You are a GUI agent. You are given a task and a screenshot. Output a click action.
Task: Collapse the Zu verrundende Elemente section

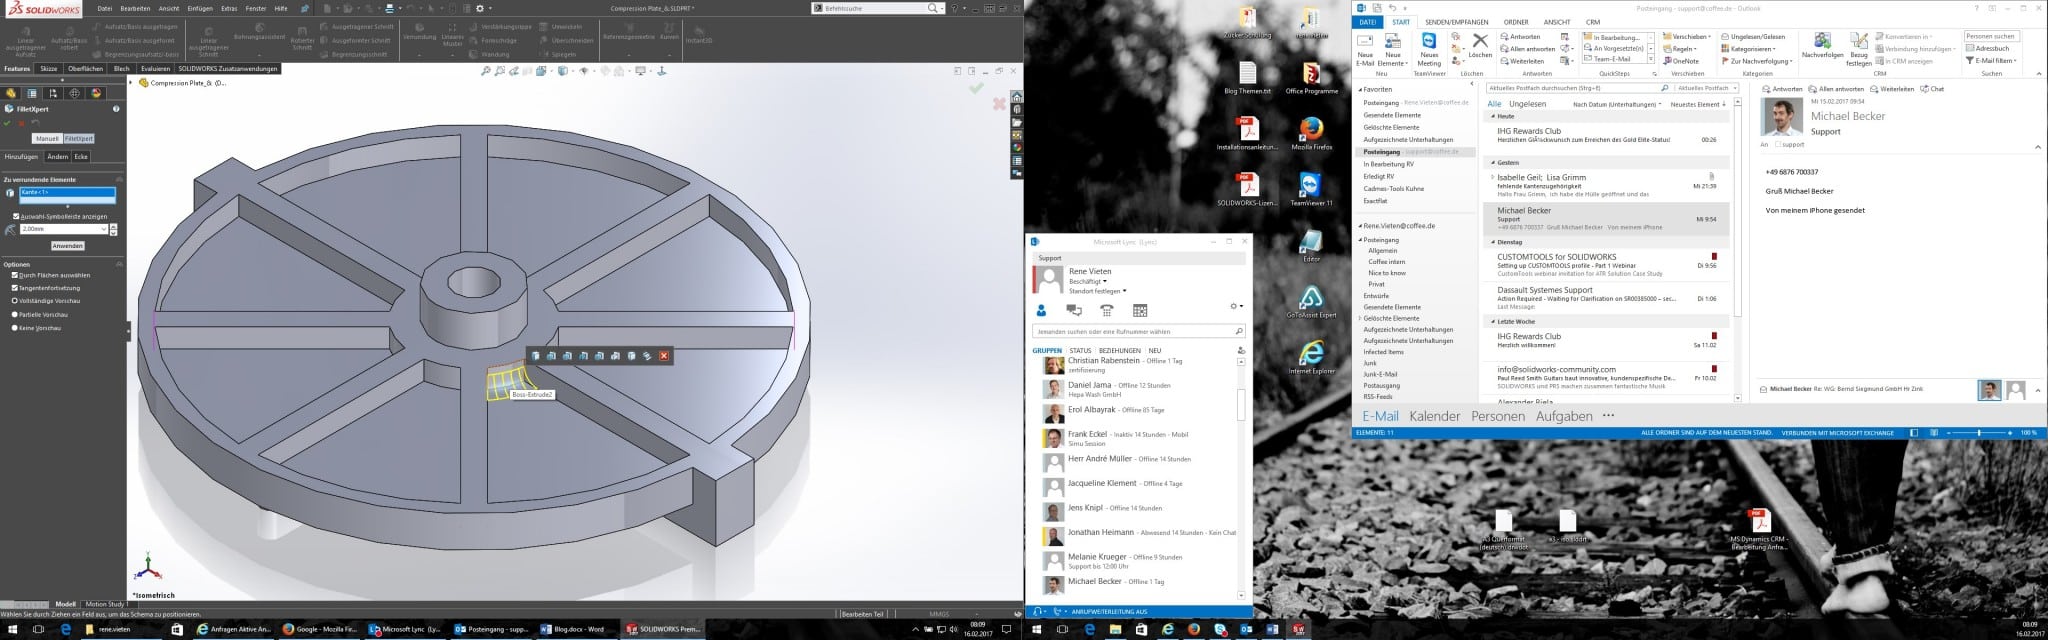click(119, 179)
